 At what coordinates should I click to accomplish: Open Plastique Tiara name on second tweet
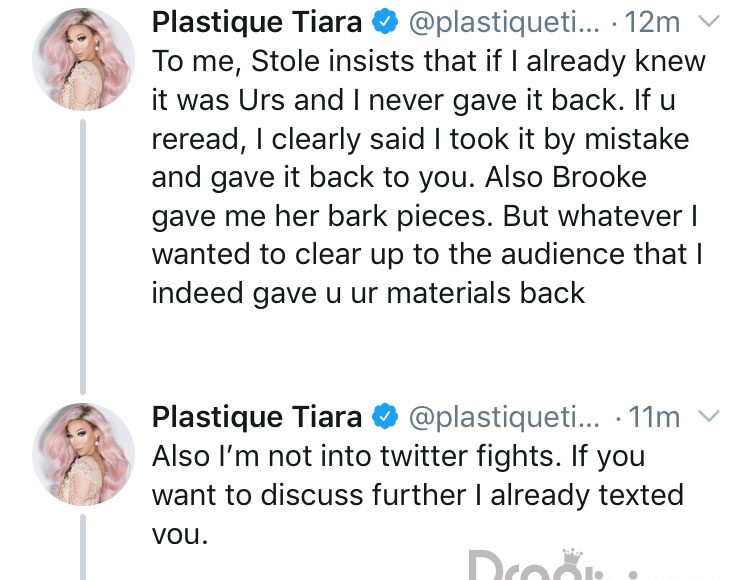[257, 417]
